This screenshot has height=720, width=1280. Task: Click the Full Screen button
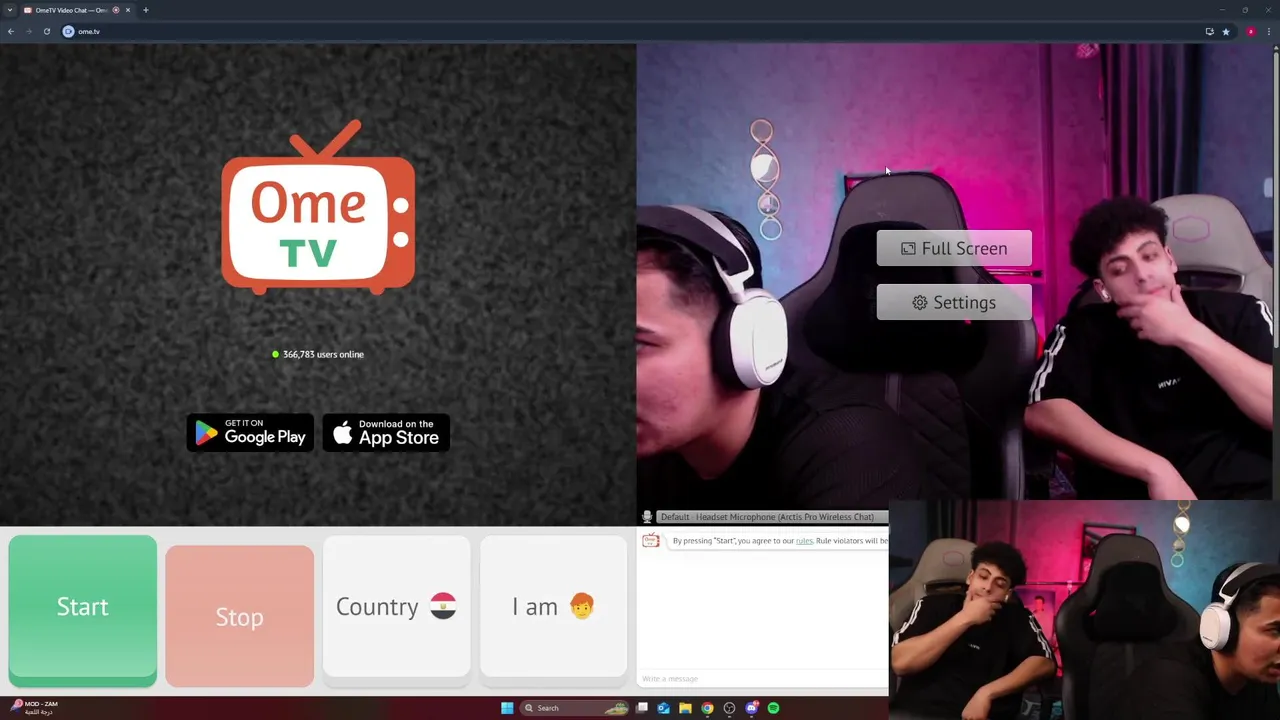[954, 248]
